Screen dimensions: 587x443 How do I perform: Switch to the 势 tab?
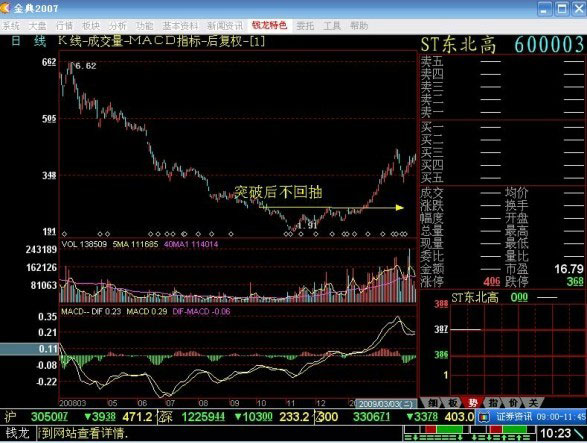point(473,403)
